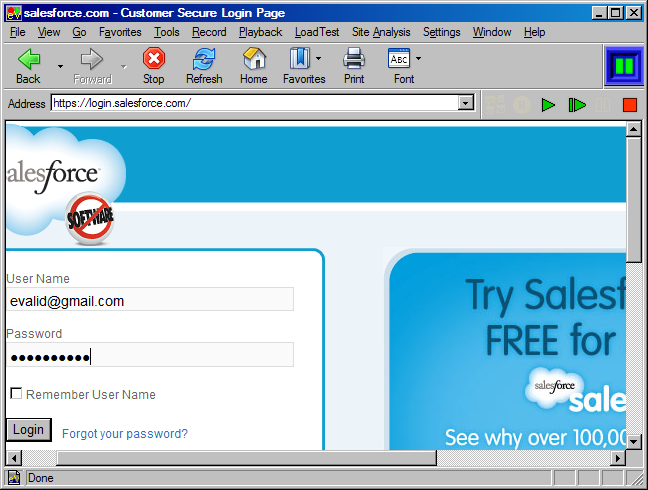Expand the Forward history dropdown arrow
The image size is (648, 490).
124,66
